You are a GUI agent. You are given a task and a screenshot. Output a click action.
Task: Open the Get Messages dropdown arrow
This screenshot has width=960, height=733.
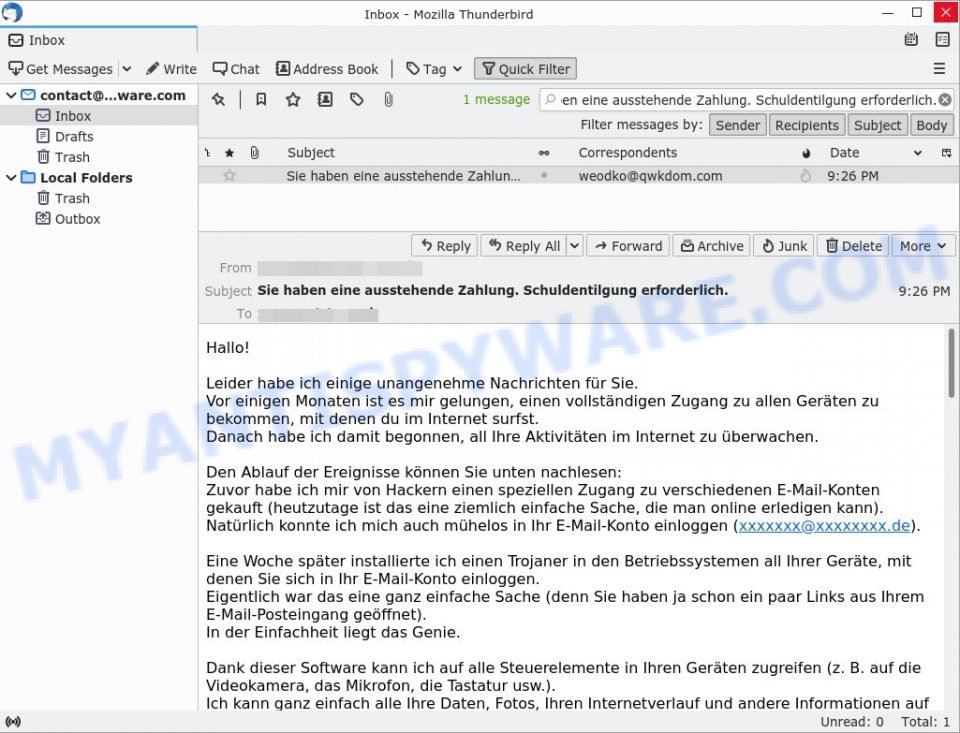click(127, 69)
